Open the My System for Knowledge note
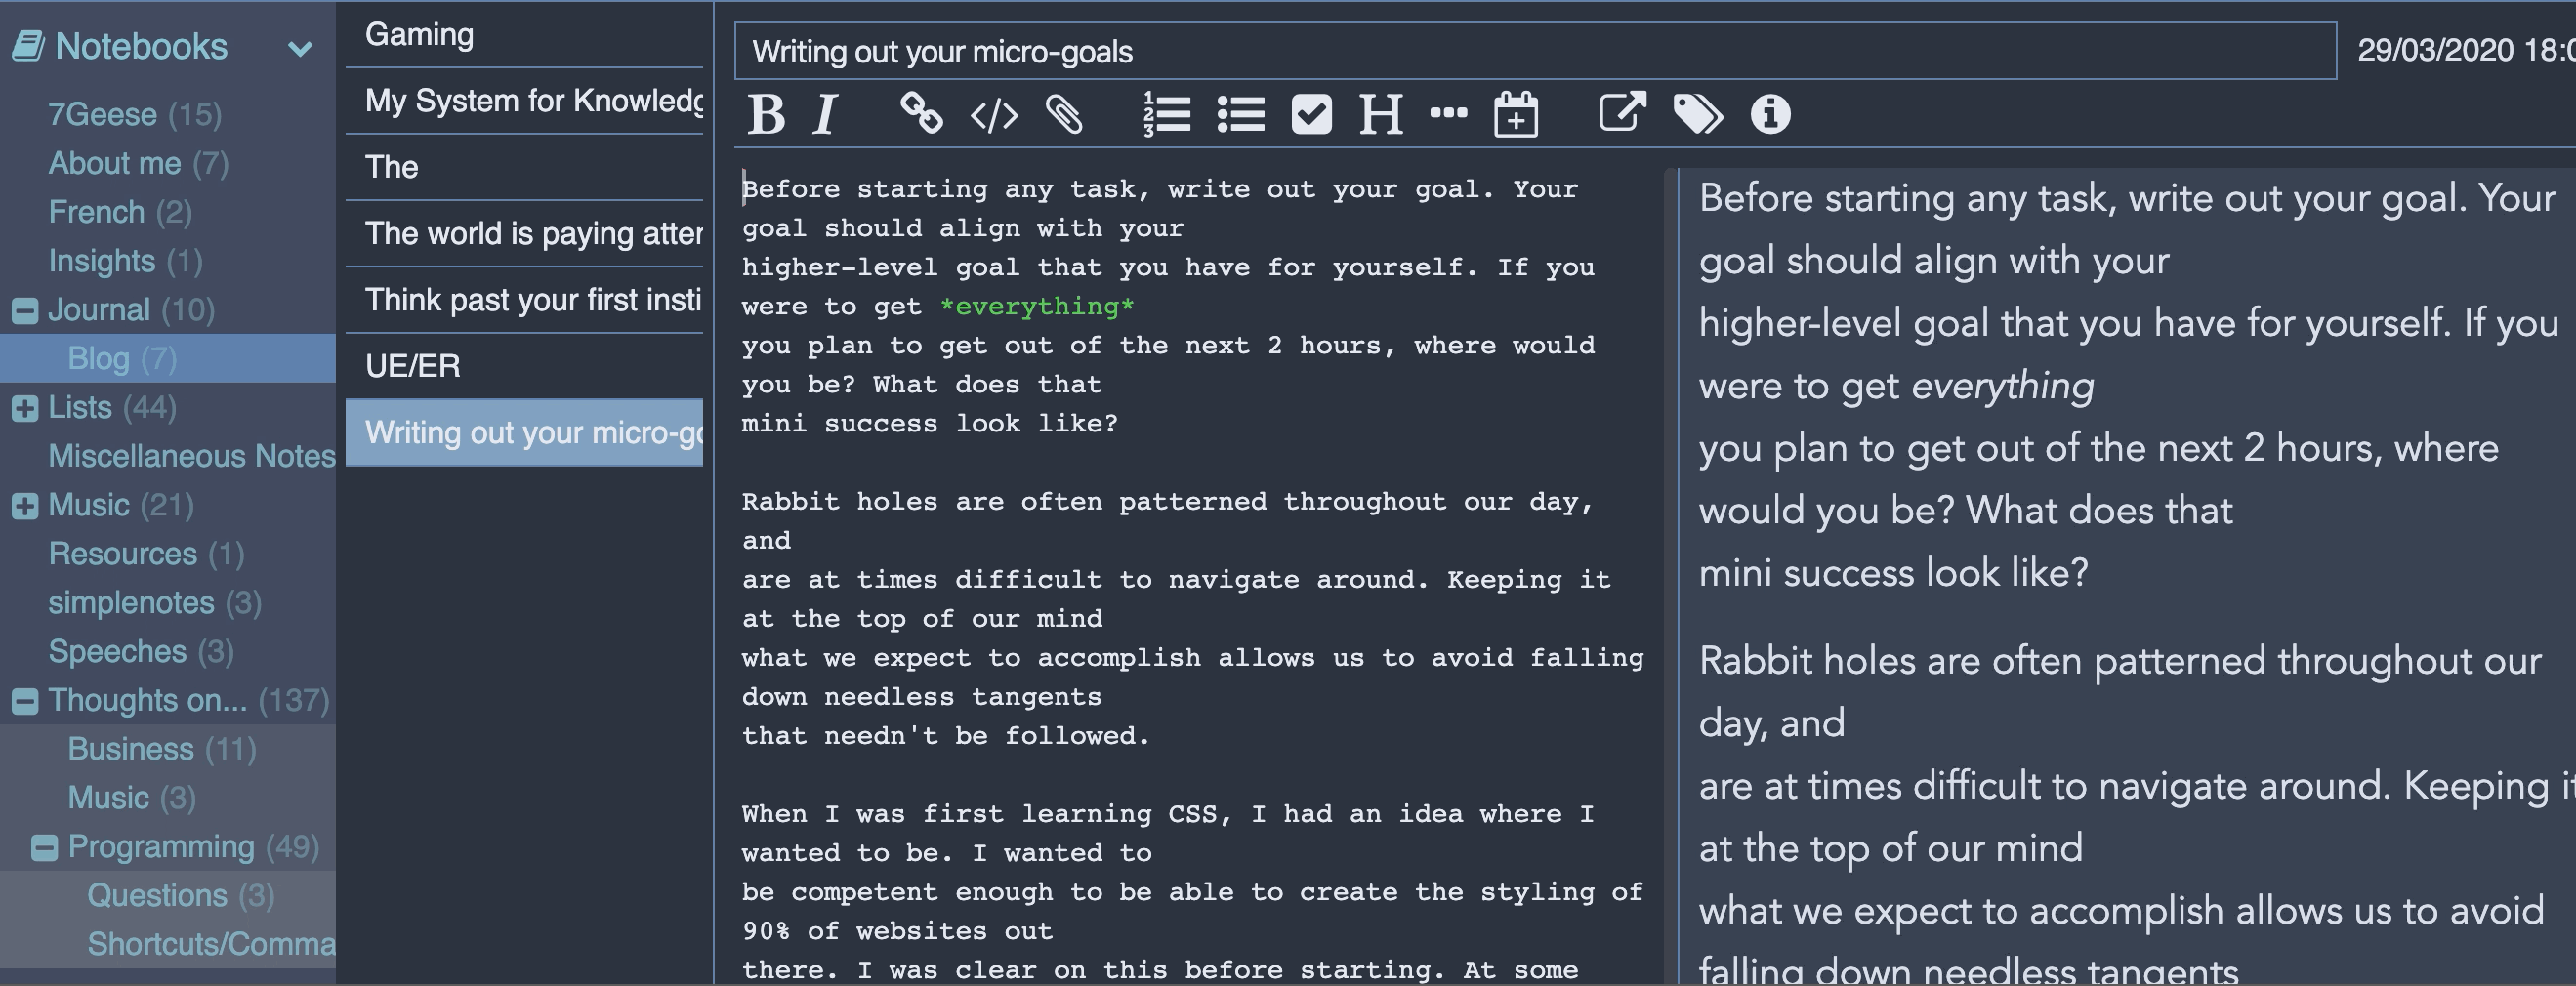The width and height of the screenshot is (2576, 986). (524, 101)
